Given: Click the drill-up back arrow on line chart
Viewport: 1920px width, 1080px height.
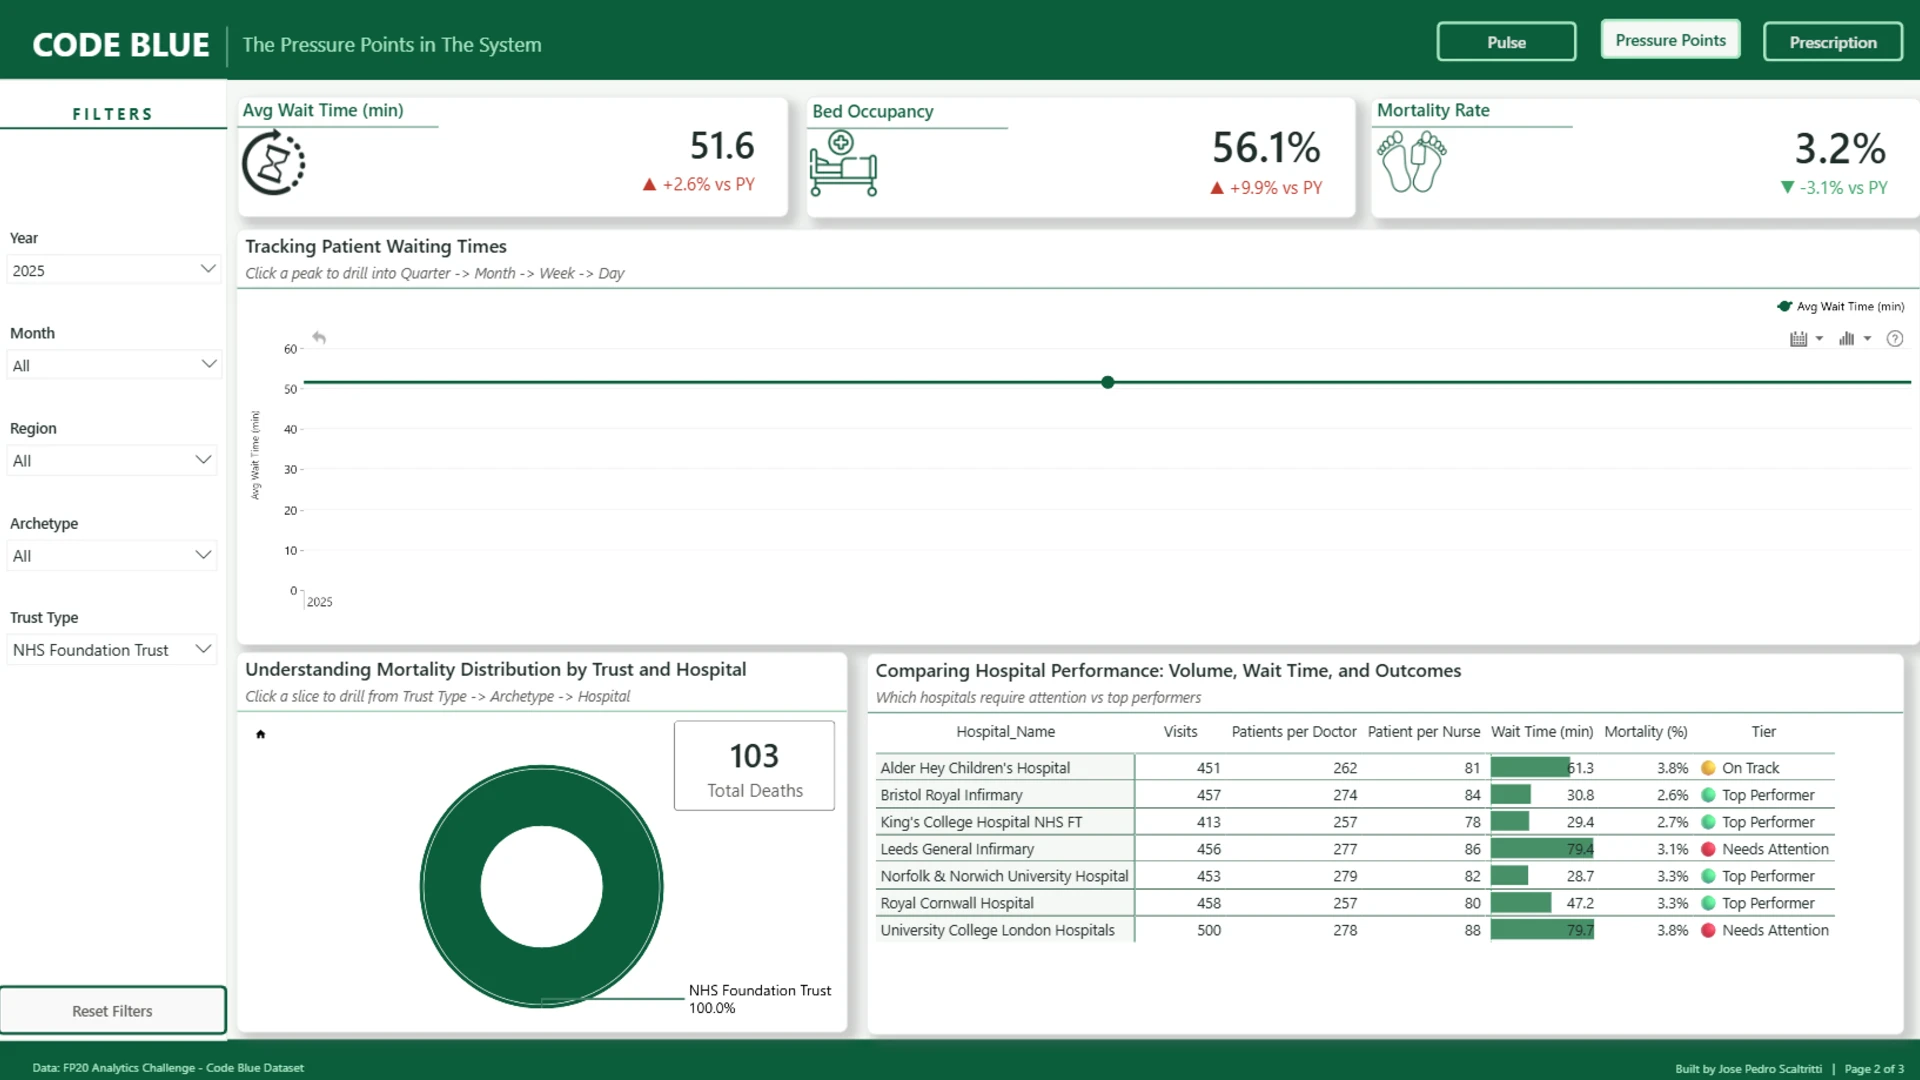Looking at the screenshot, I should 319,338.
